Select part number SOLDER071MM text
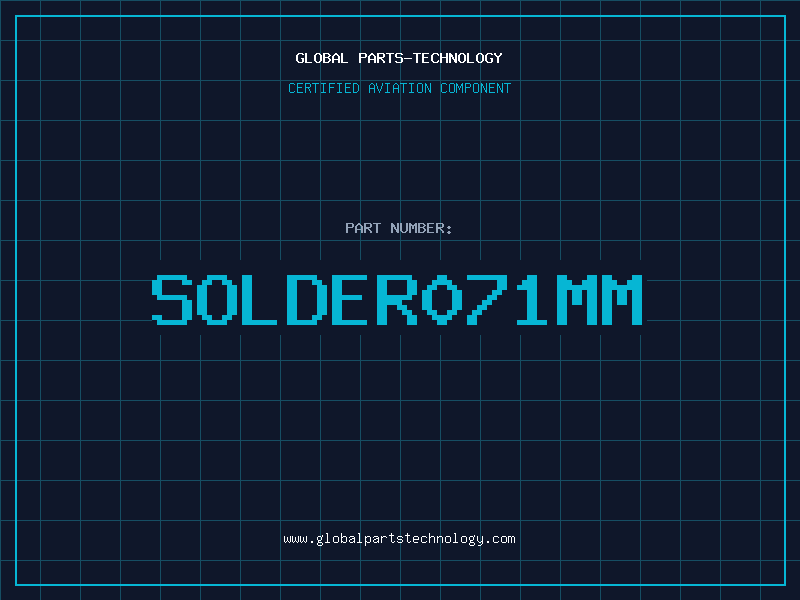This screenshot has width=800, height=600. tap(397, 300)
